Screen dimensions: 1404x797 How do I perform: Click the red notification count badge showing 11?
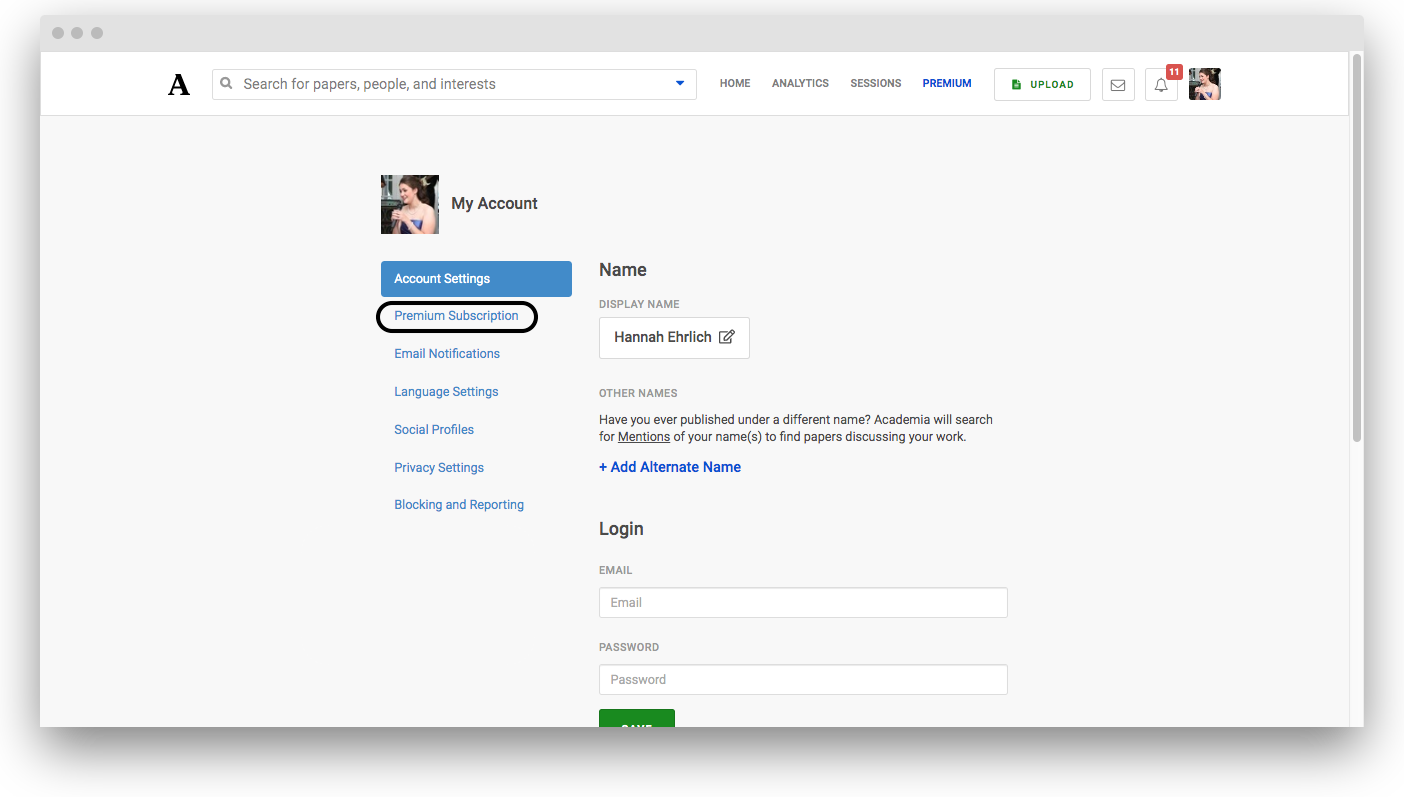1174,72
